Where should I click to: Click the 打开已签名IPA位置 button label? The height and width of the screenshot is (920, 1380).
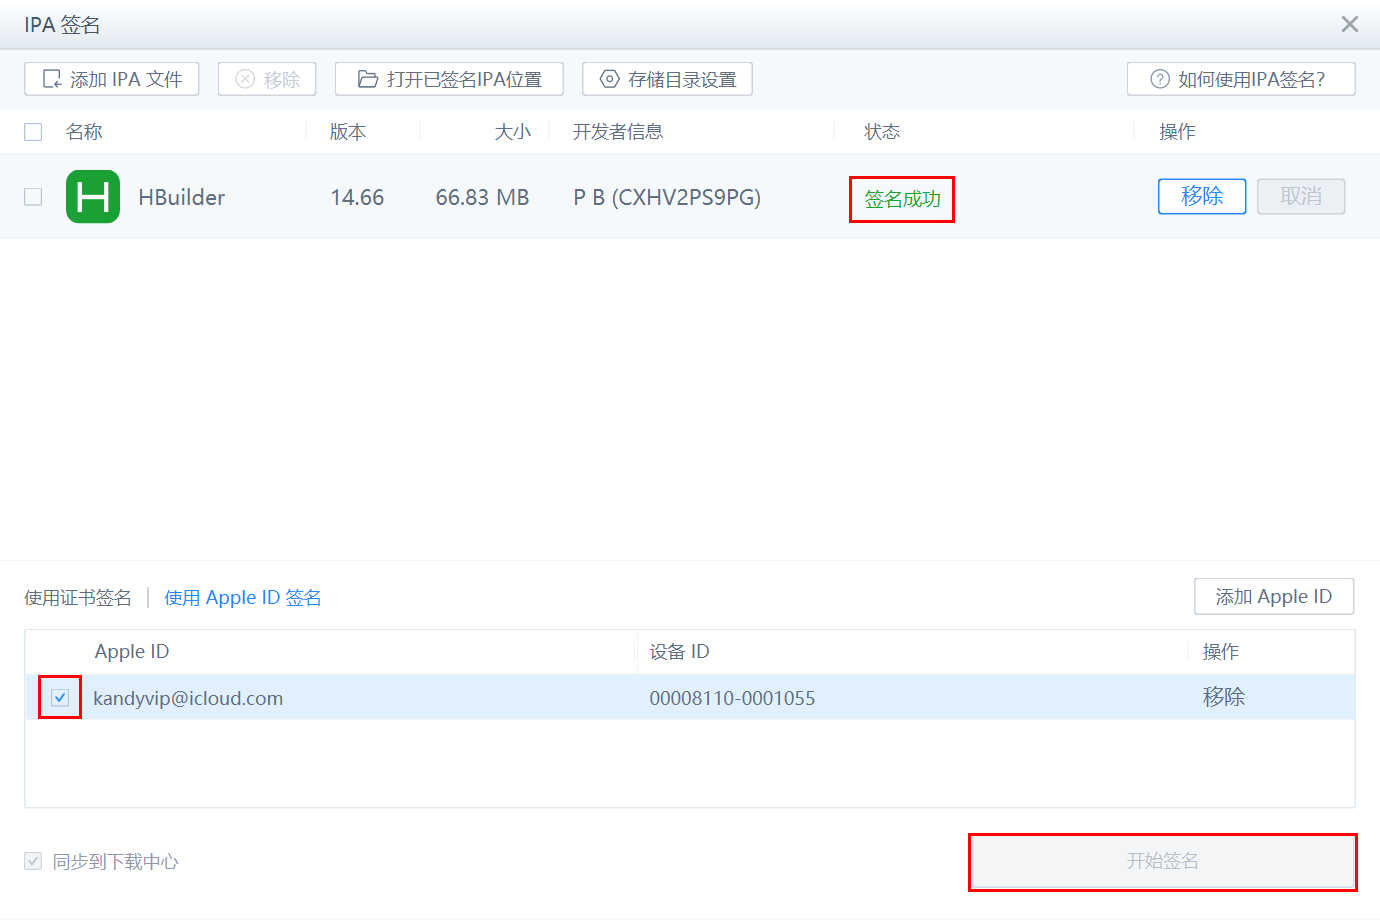coord(465,80)
